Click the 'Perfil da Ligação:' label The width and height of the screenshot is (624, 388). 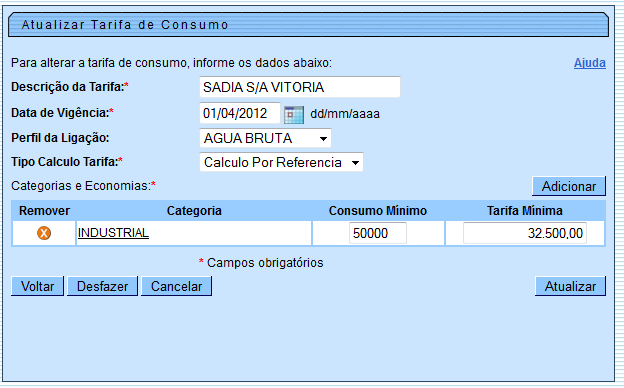click(x=60, y=138)
